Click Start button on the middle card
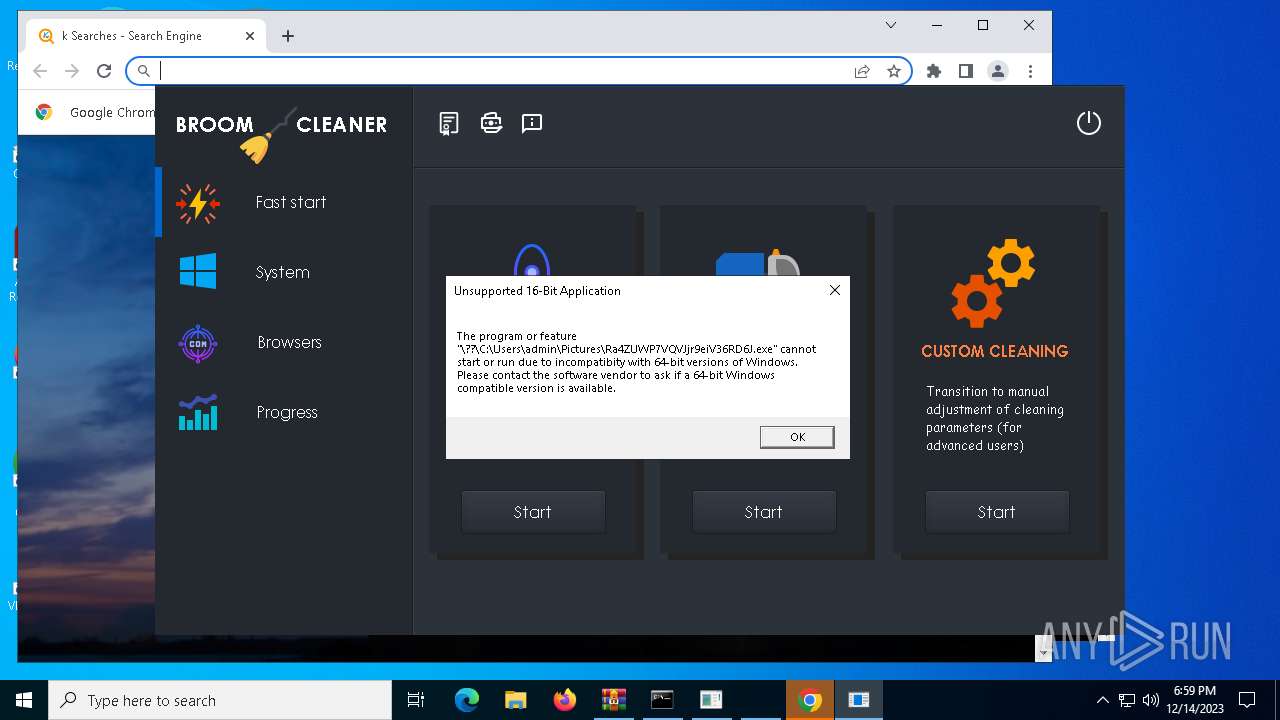Viewport: 1280px width, 720px height. (764, 512)
